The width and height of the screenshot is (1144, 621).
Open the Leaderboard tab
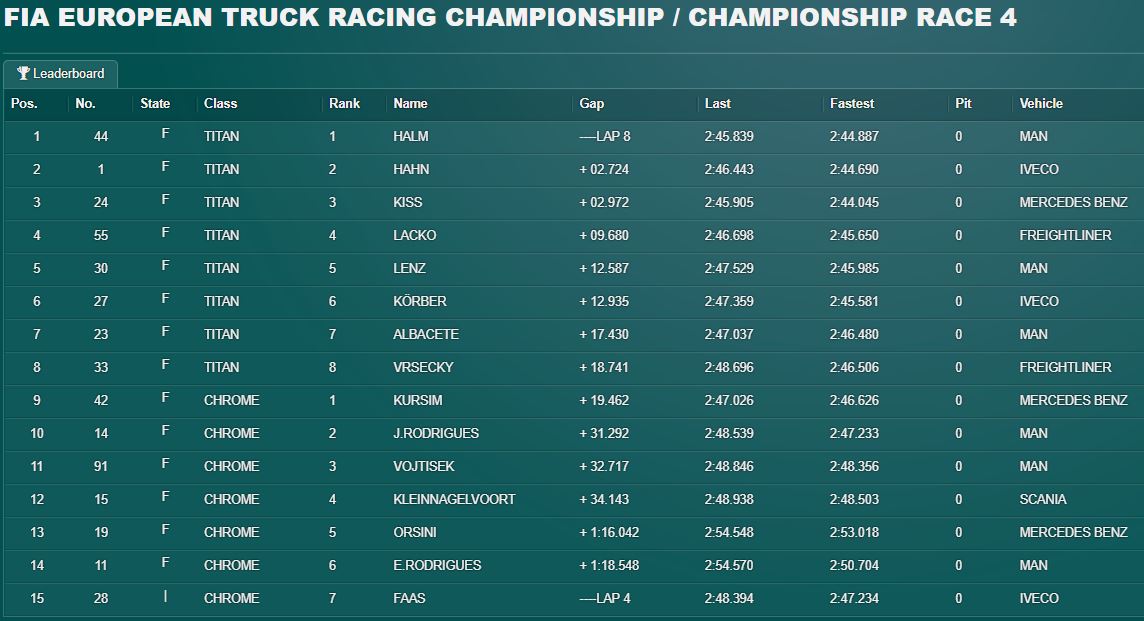(61, 74)
